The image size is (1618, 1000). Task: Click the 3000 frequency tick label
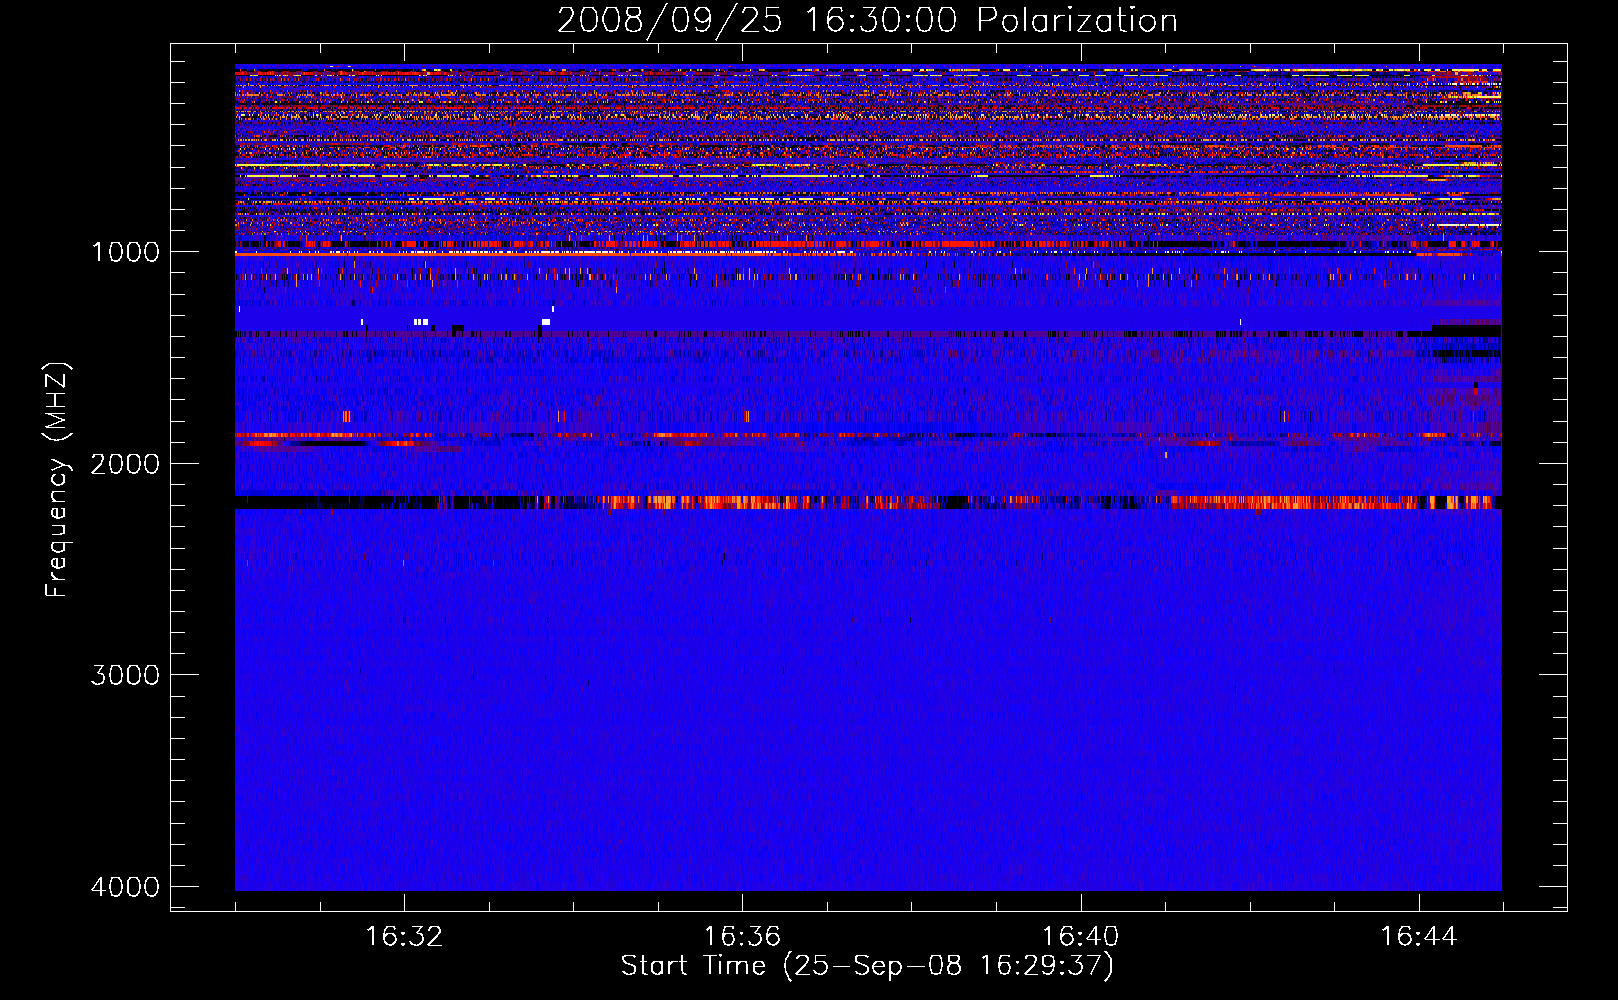125,674
